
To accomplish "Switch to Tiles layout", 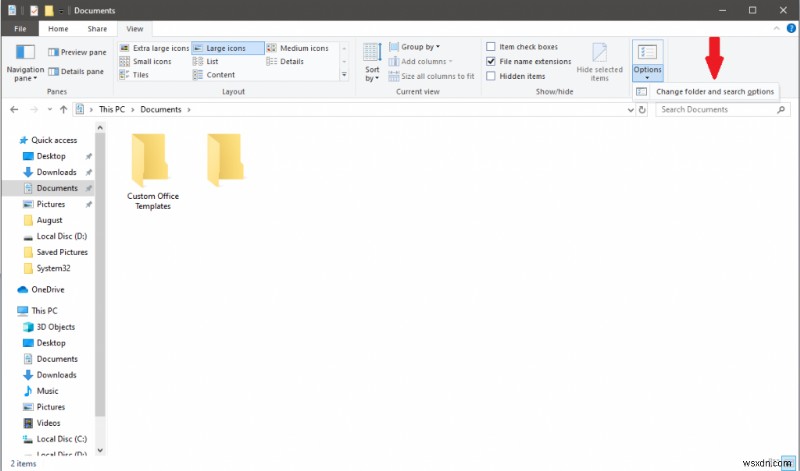I will tap(134, 75).
